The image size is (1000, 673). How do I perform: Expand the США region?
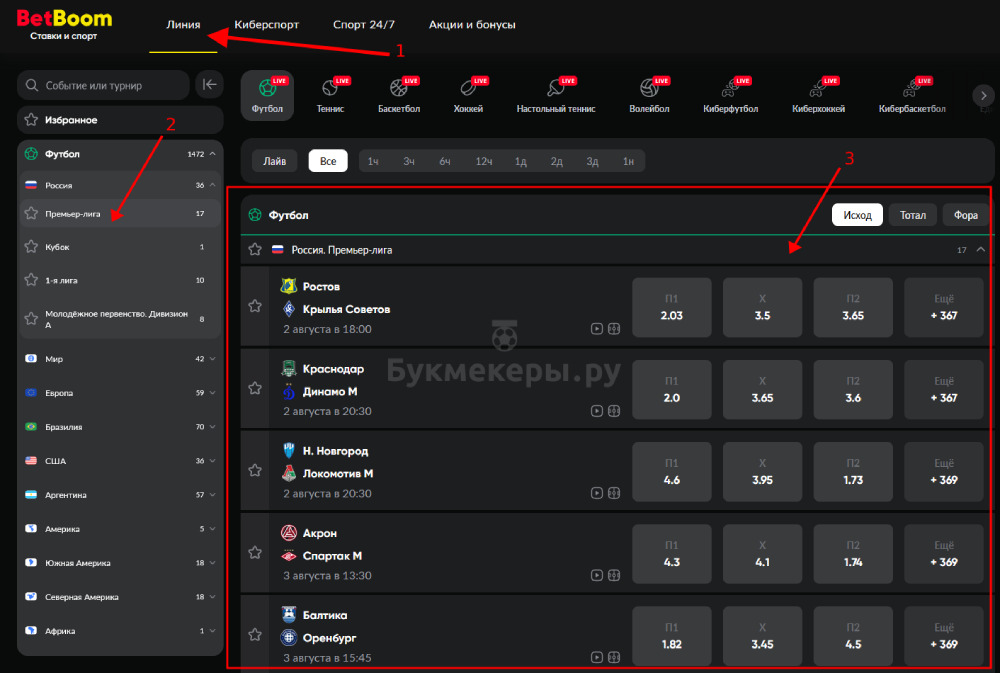coord(212,461)
